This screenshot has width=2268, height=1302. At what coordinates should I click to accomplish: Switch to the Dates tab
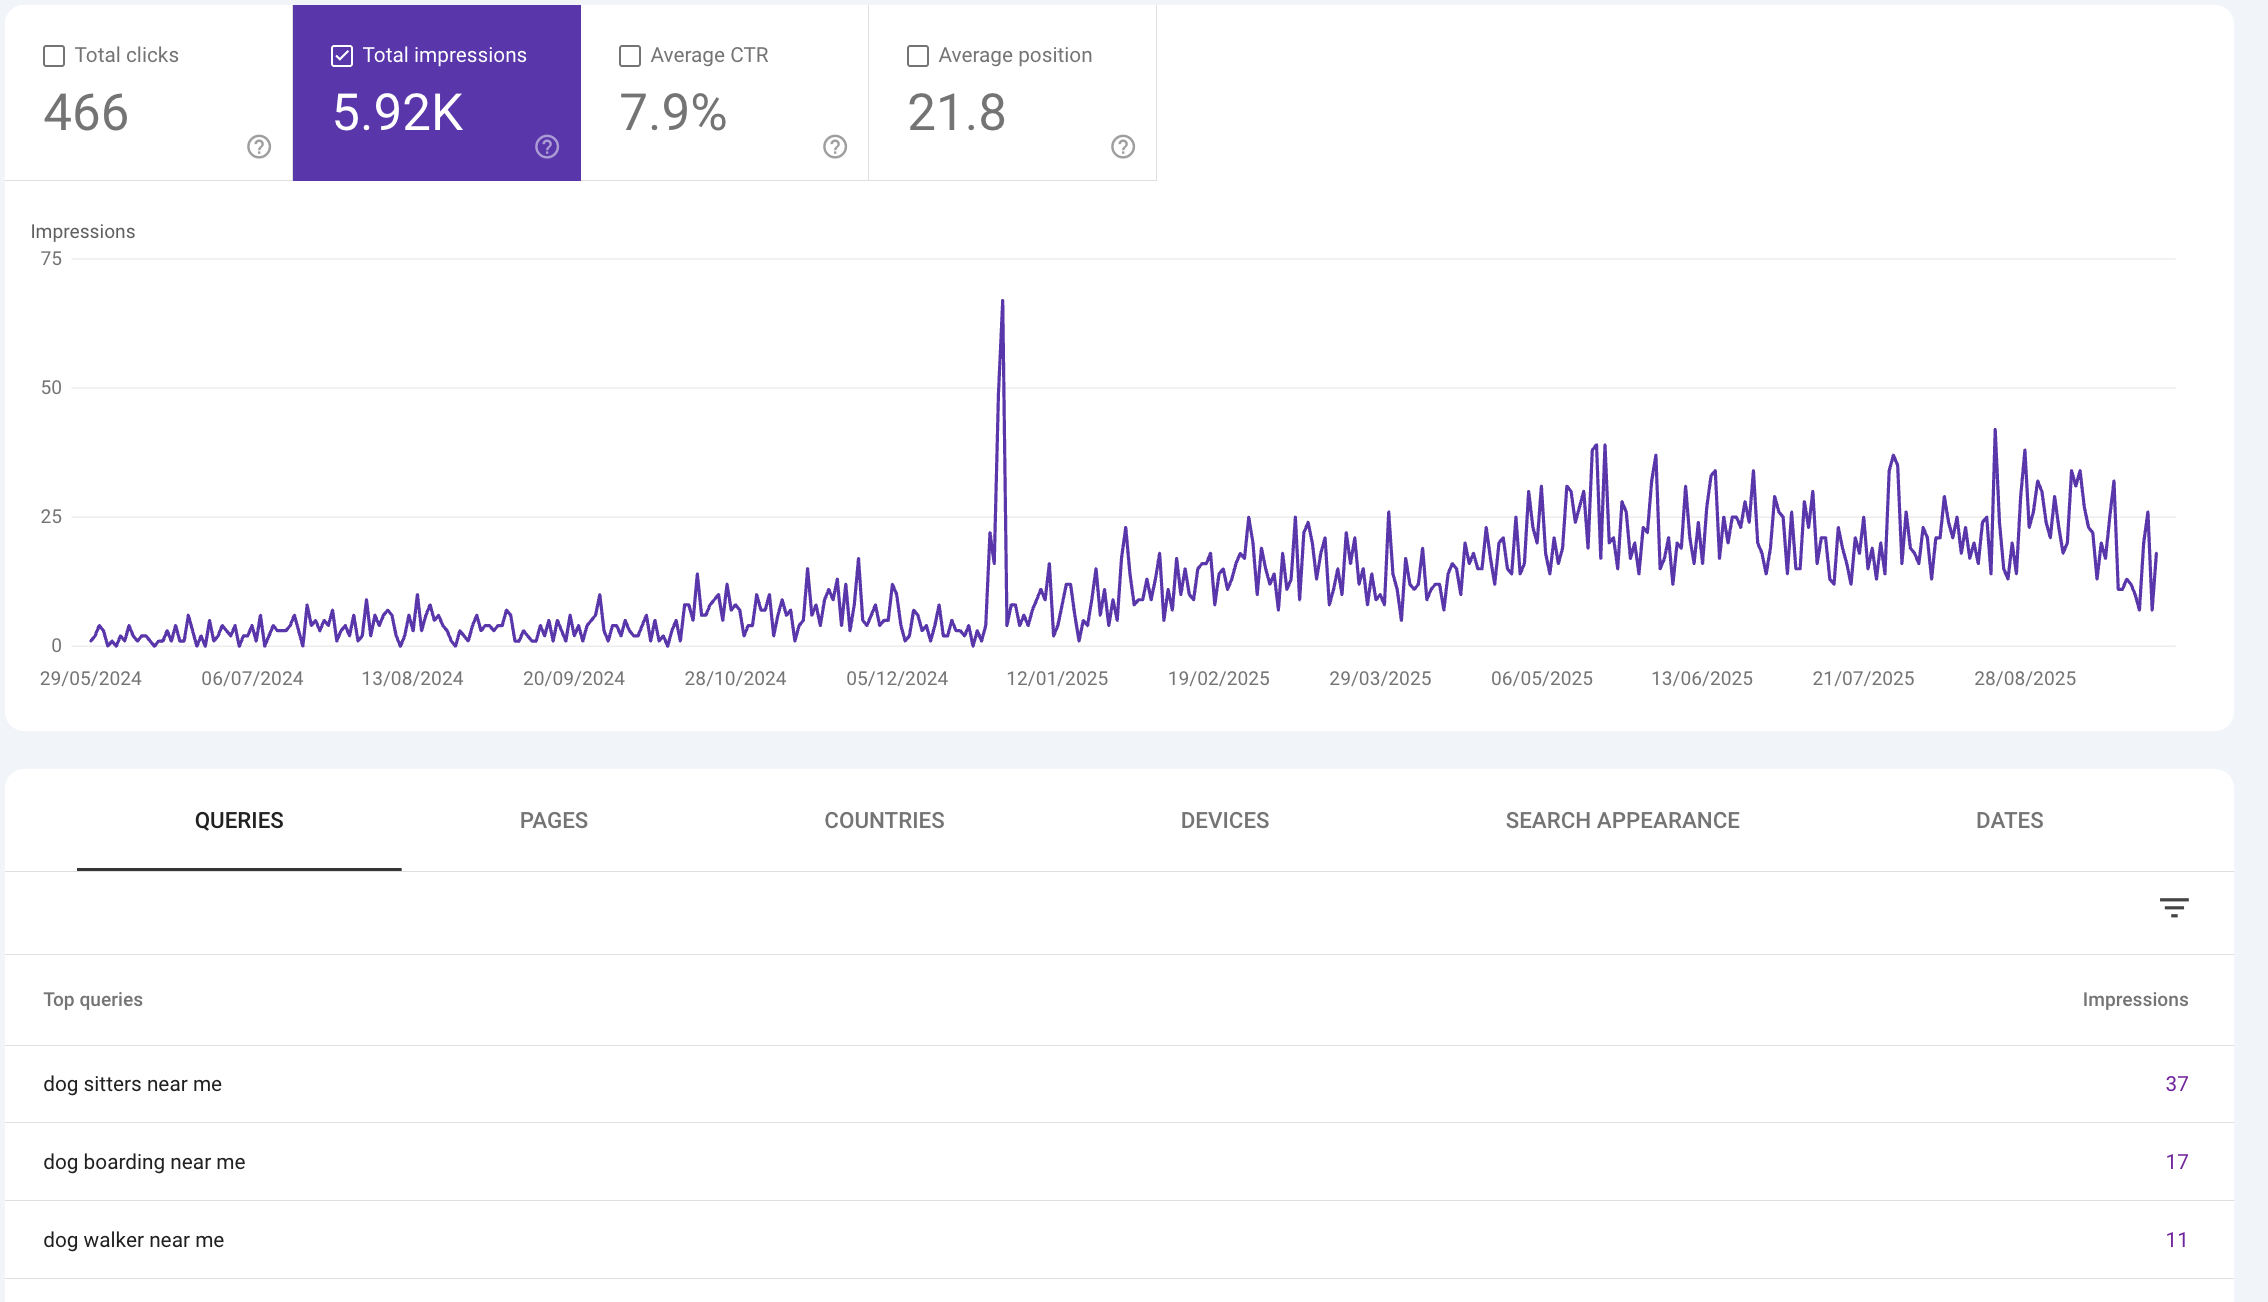point(2009,821)
